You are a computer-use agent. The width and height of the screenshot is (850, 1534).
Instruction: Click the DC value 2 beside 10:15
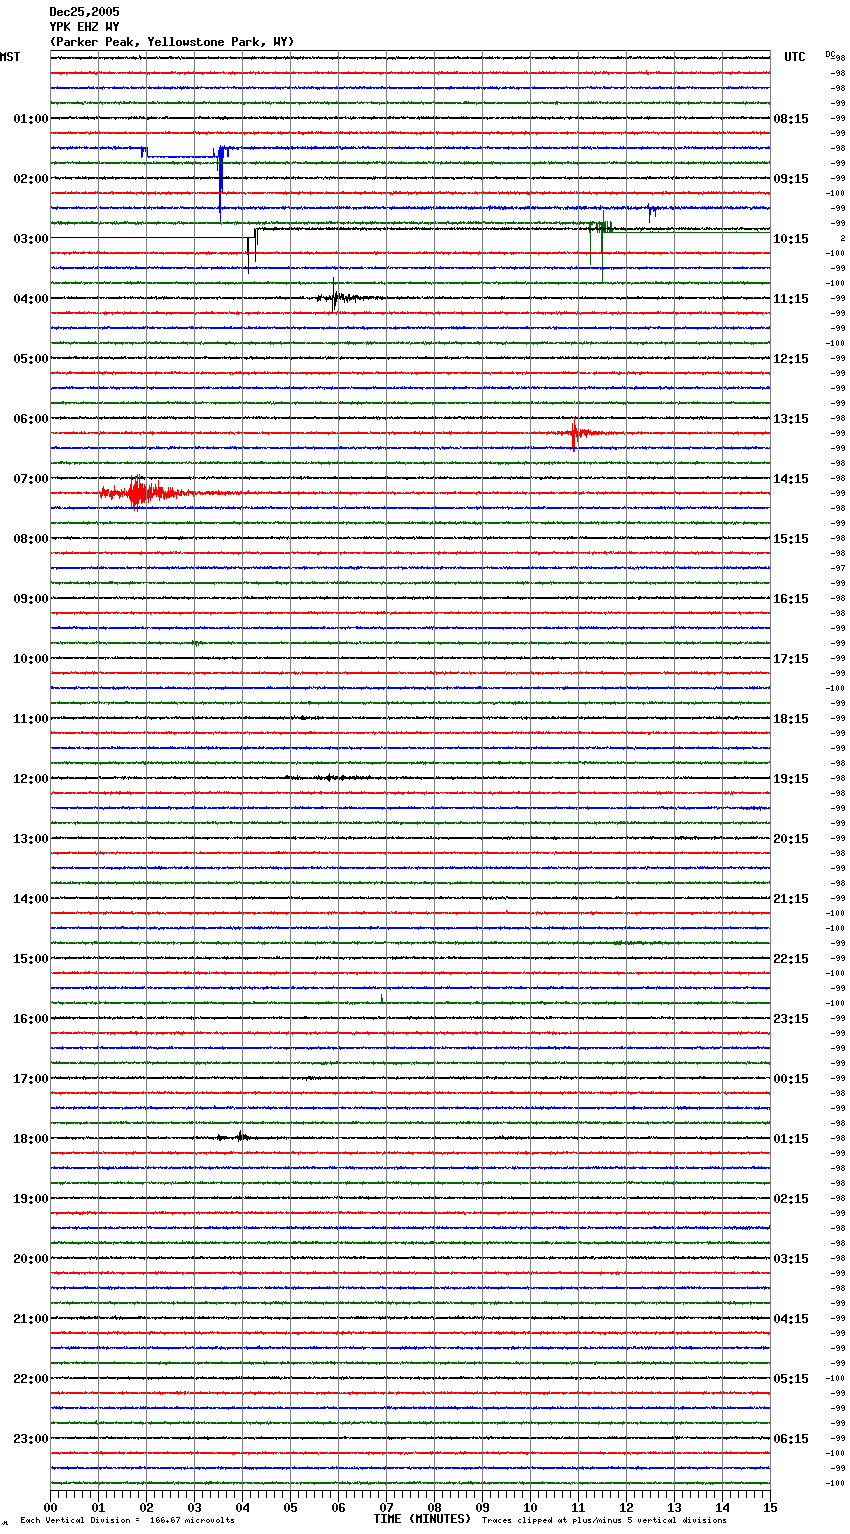point(842,239)
